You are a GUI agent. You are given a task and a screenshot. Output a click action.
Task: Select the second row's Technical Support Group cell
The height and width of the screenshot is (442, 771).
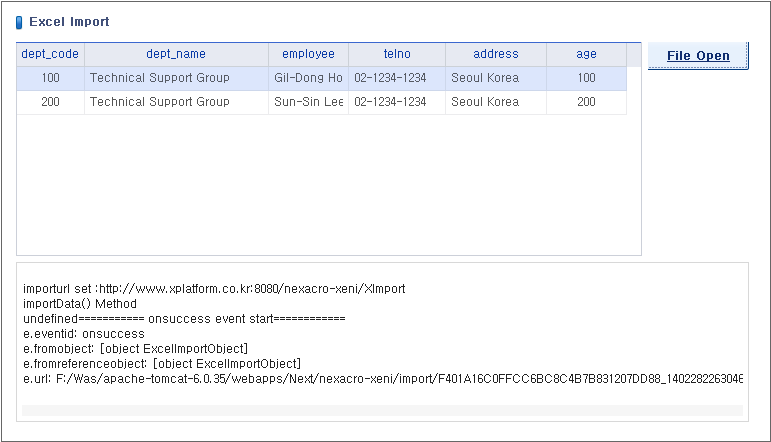pos(176,102)
